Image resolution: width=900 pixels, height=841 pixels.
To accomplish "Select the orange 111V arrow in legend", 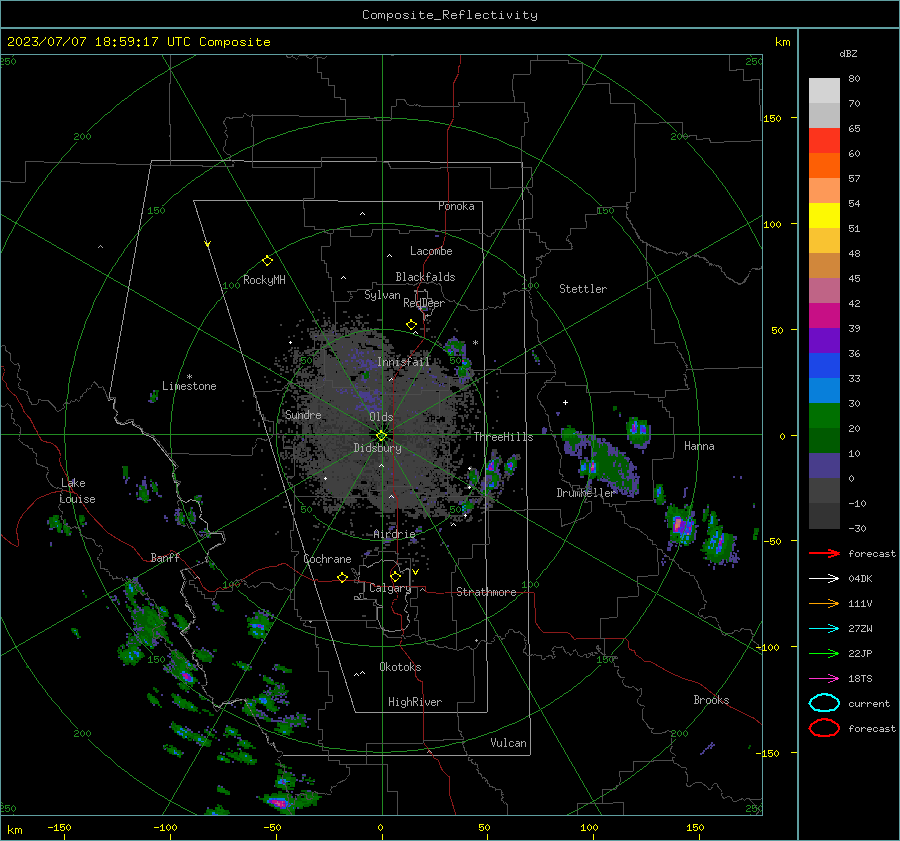I will [824, 603].
